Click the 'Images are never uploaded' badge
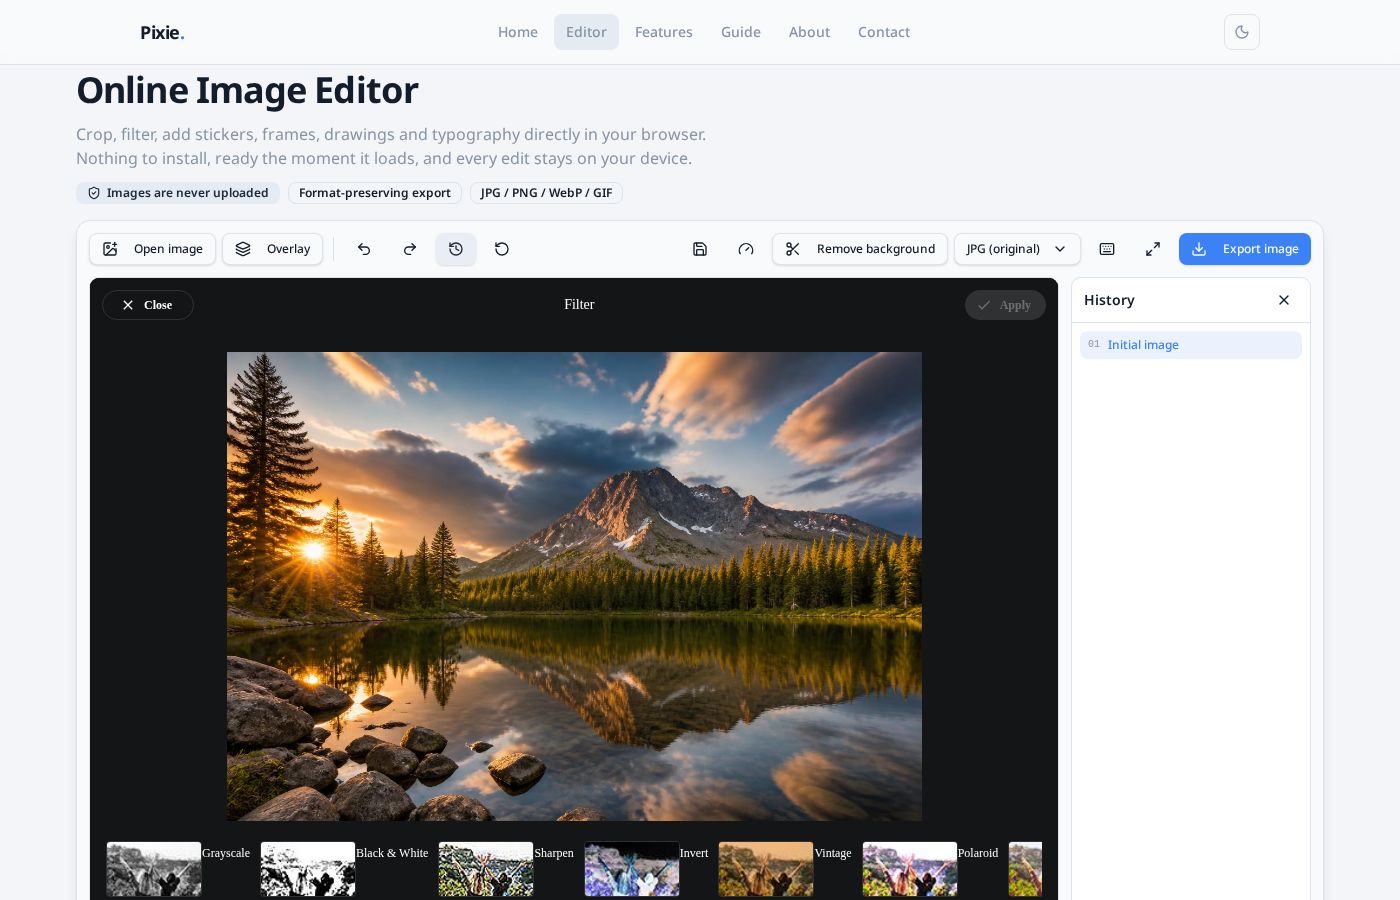The width and height of the screenshot is (1400, 900). pyautogui.click(x=178, y=193)
